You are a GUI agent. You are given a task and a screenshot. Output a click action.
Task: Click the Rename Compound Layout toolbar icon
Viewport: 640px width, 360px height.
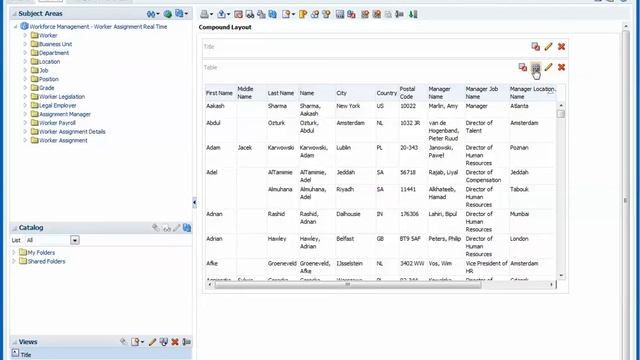(400, 14)
